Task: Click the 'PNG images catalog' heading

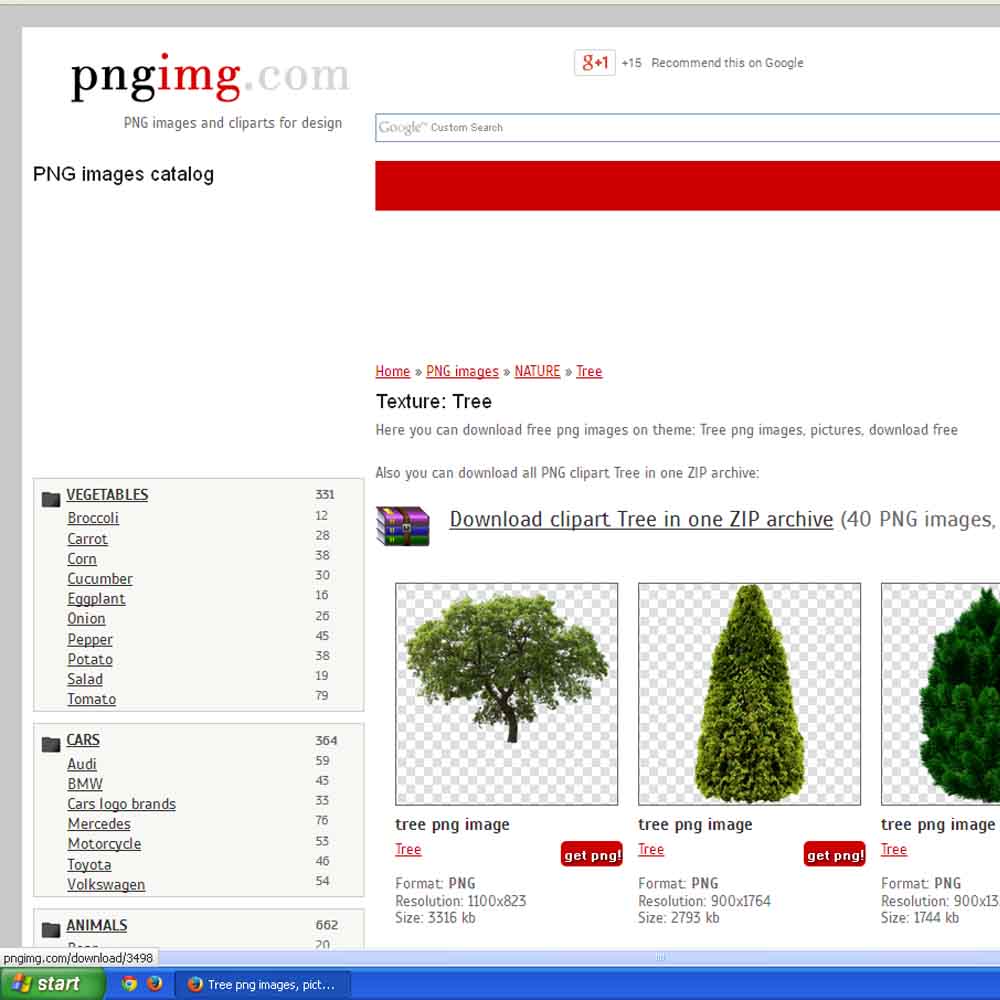Action: coord(123,174)
